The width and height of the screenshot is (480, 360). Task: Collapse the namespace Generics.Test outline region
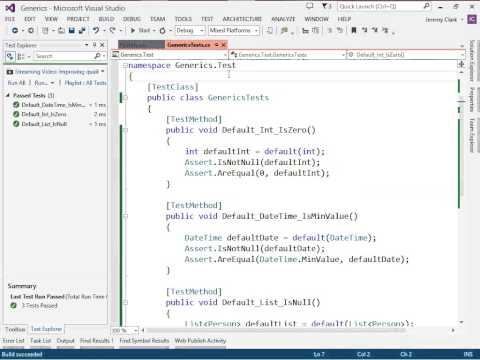pos(125,65)
